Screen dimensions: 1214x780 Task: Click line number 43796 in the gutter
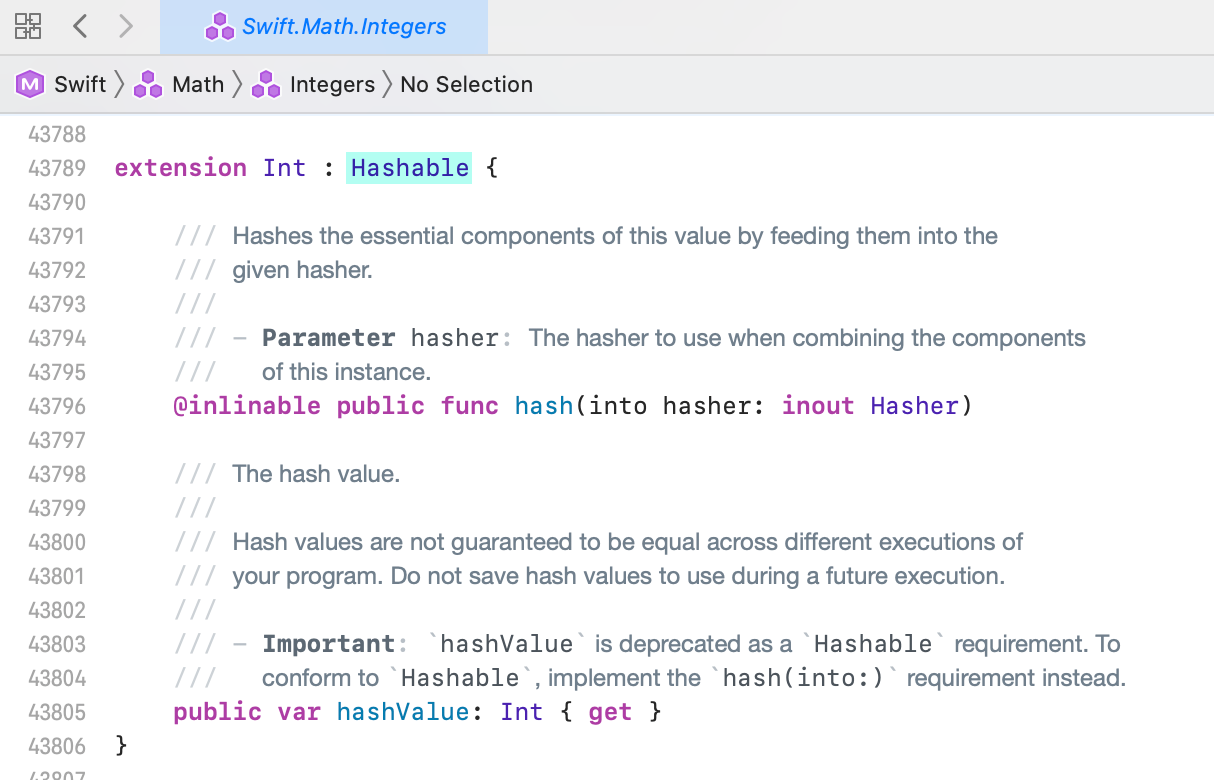[57, 406]
